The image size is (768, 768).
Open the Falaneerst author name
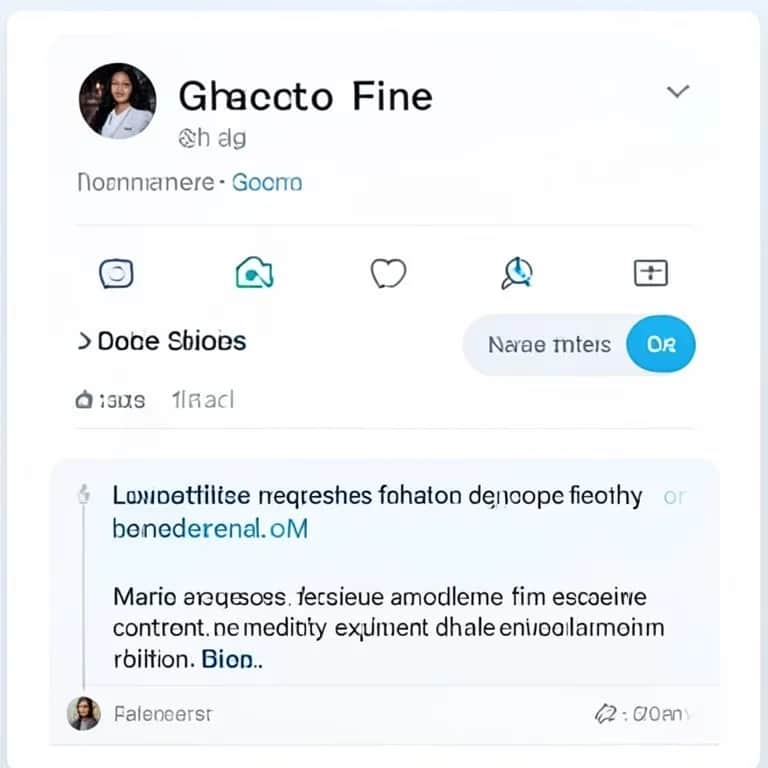pyautogui.click(x=162, y=714)
